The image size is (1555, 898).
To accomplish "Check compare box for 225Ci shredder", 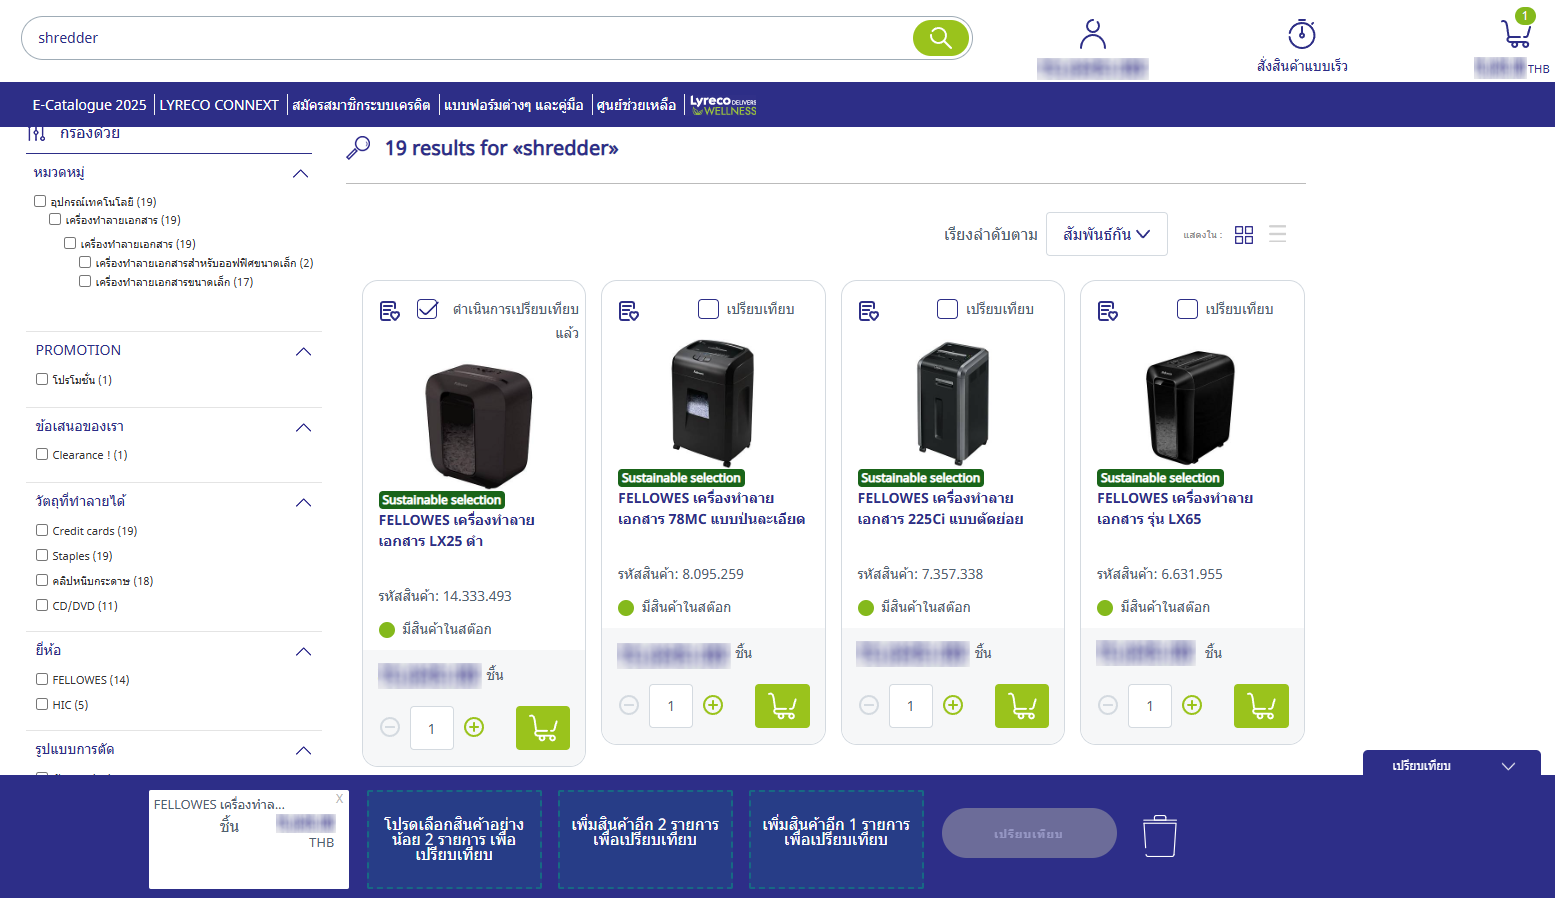I will tap(947, 309).
